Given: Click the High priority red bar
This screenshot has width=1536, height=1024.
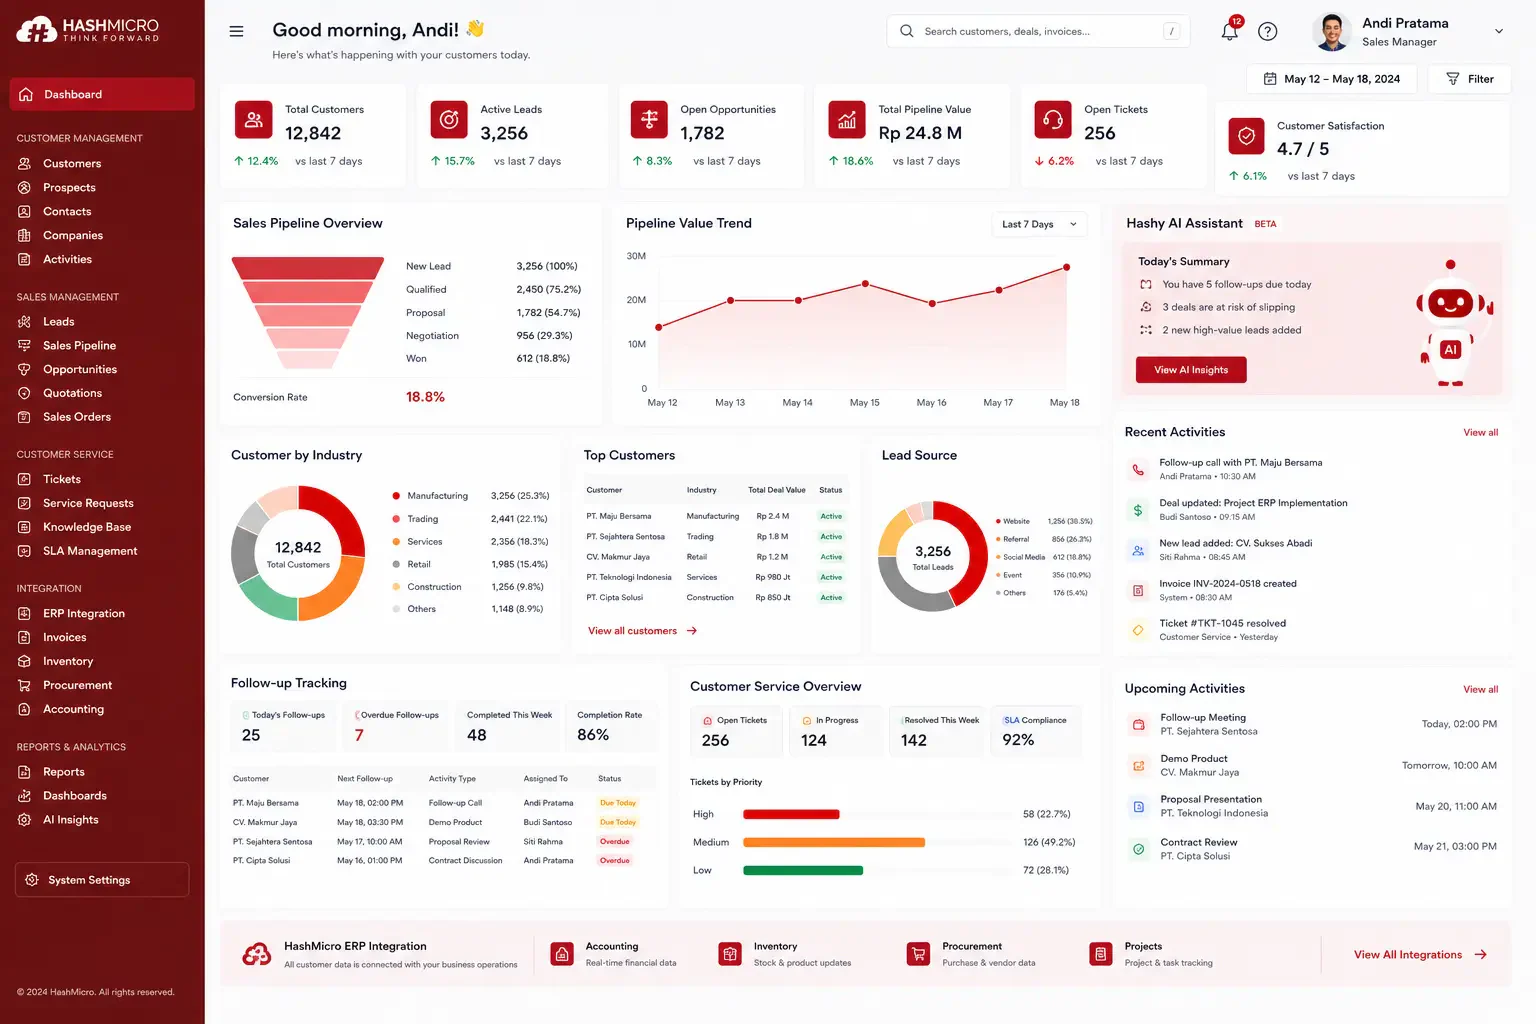Looking at the screenshot, I should [x=791, y=814].
